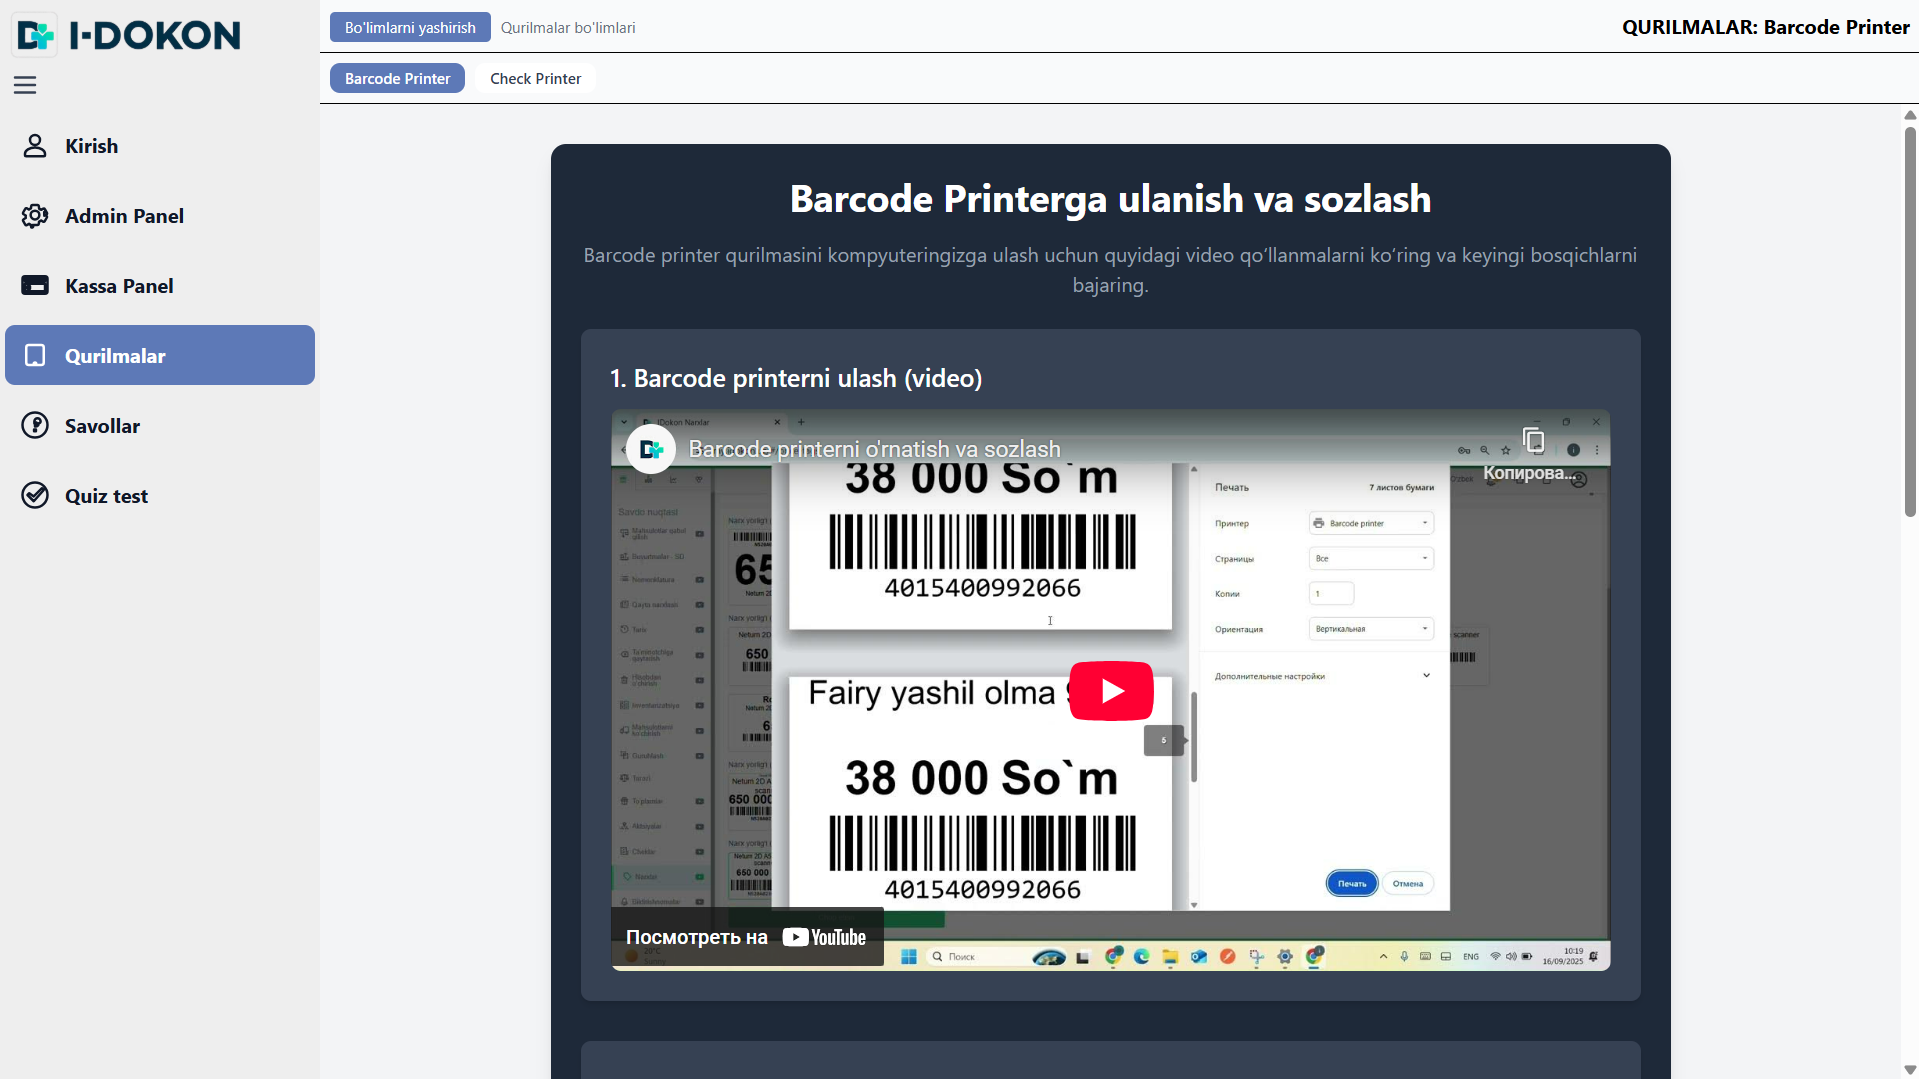Click the video channel avatar icon
This screenshot has height=1079, width=1919.
click(651, 449)
